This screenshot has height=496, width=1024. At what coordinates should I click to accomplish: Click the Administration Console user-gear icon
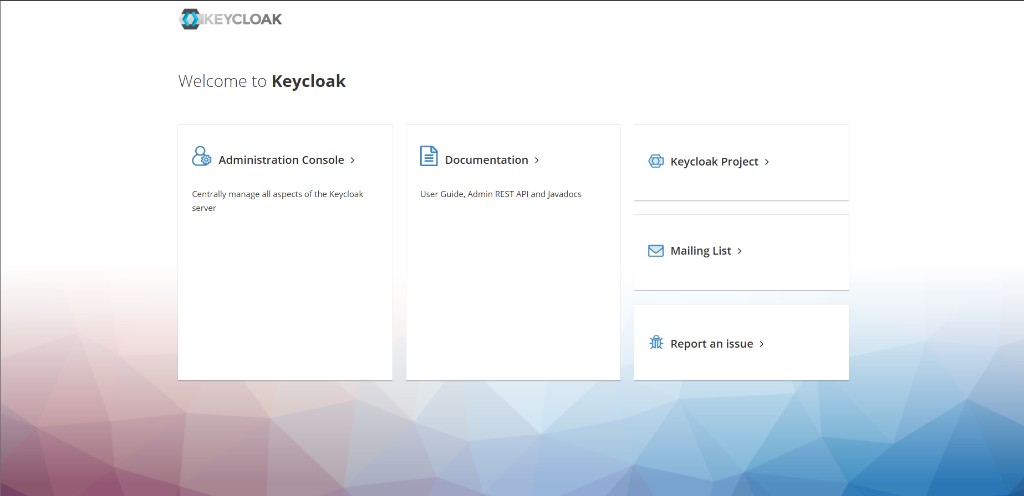tap(201, 156)
